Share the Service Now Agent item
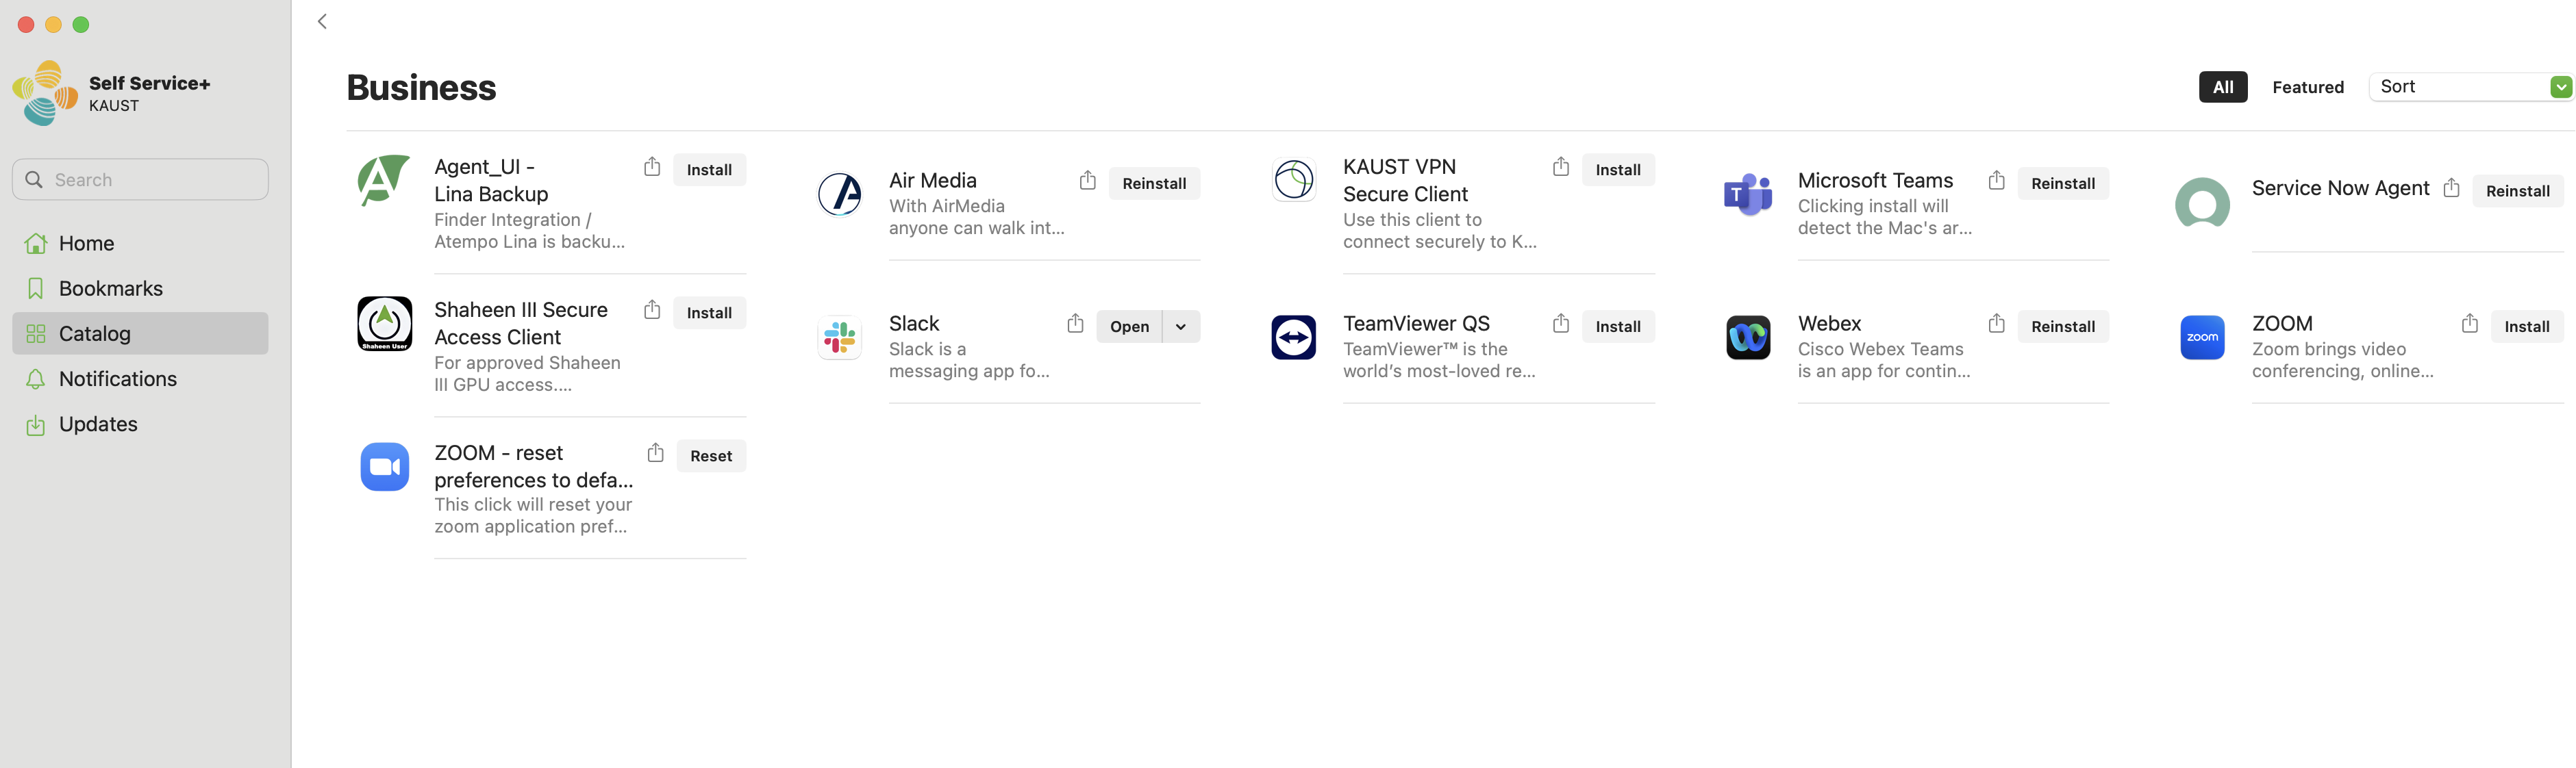The image size is (2576, 768). pyautogui.click(x=2451, y=188)
